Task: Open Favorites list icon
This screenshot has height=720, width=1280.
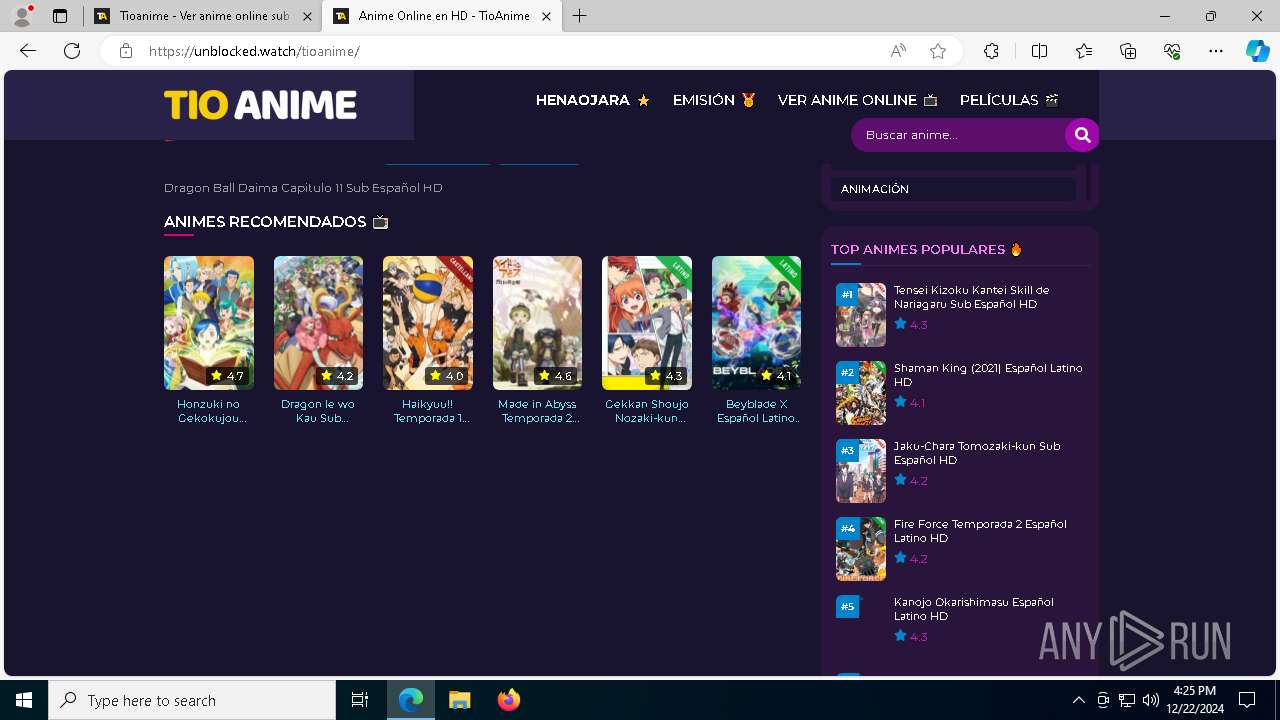Action: pos(1084,51)
